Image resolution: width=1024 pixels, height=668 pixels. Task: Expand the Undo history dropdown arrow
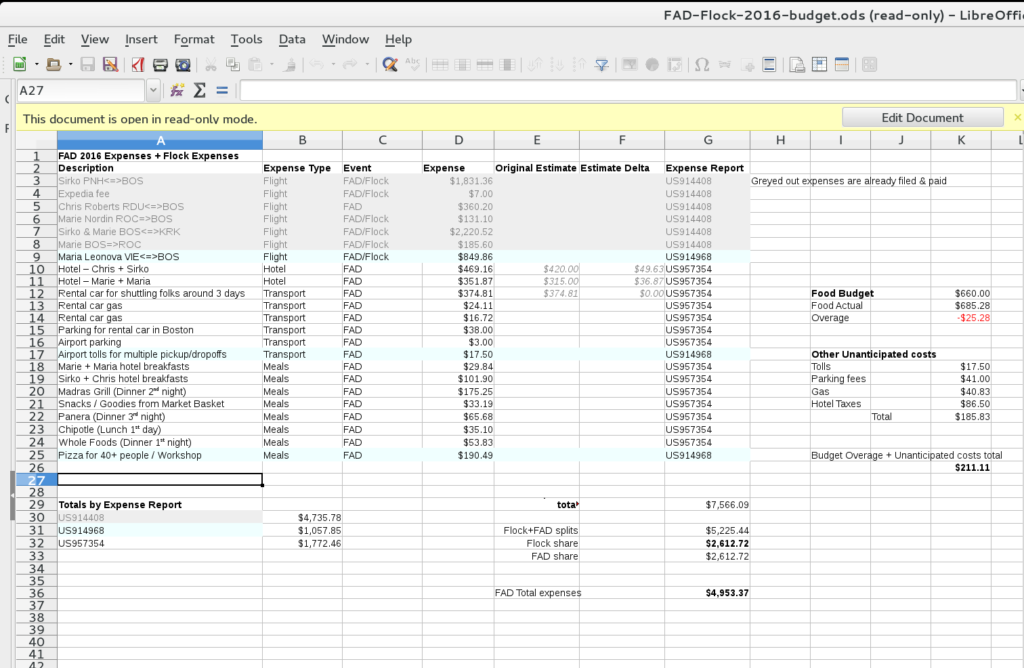[333, 65]
